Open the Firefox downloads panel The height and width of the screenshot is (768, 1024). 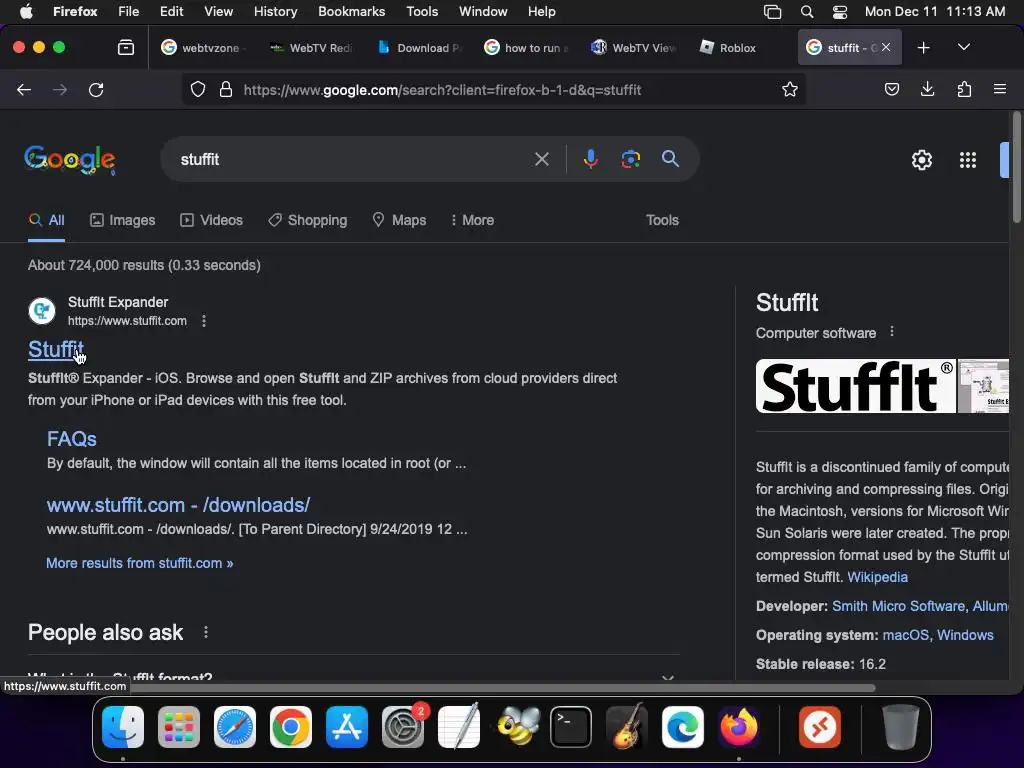[927, 89]
